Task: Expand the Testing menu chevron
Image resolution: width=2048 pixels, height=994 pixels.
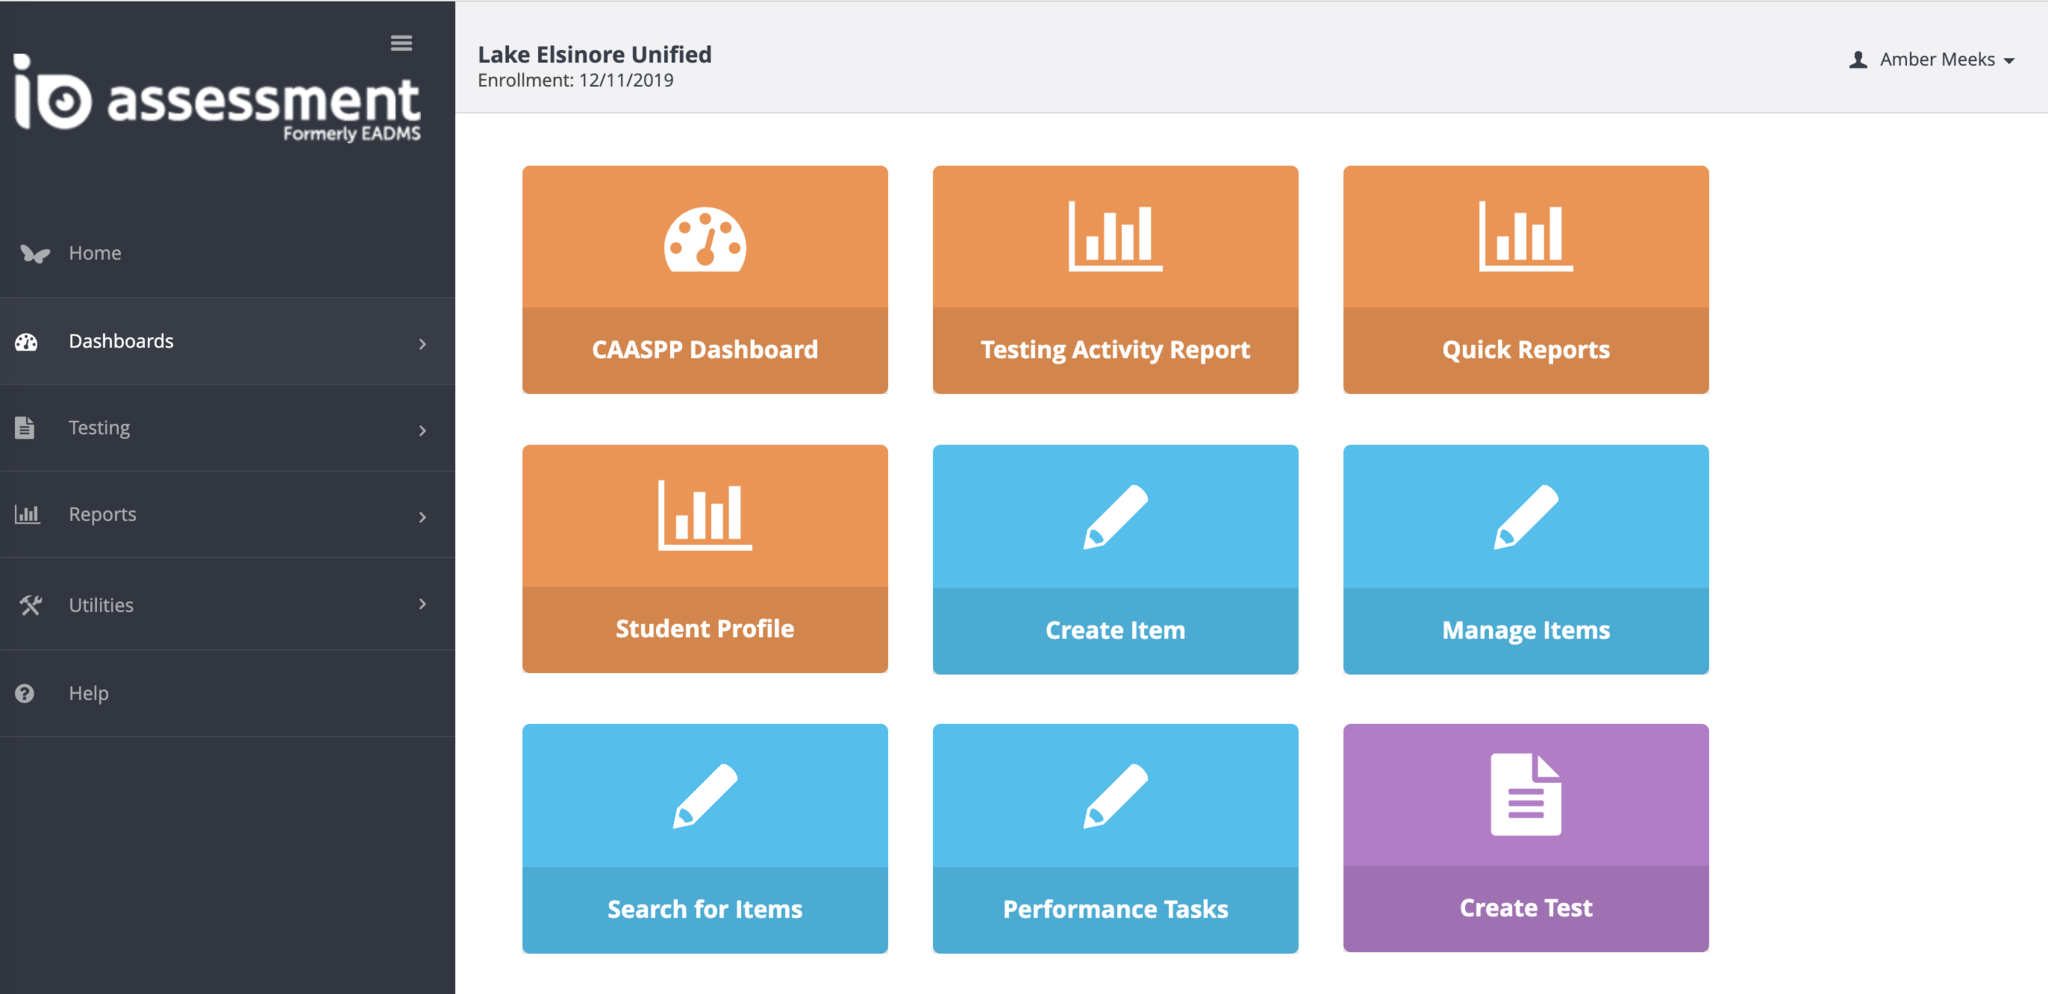Action: pos(422,431)
